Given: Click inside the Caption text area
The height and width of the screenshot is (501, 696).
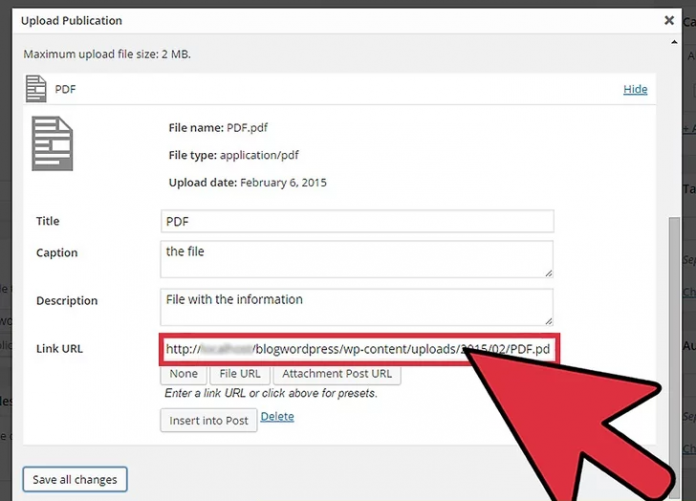Looking at the screenshot, I should 356,258.
